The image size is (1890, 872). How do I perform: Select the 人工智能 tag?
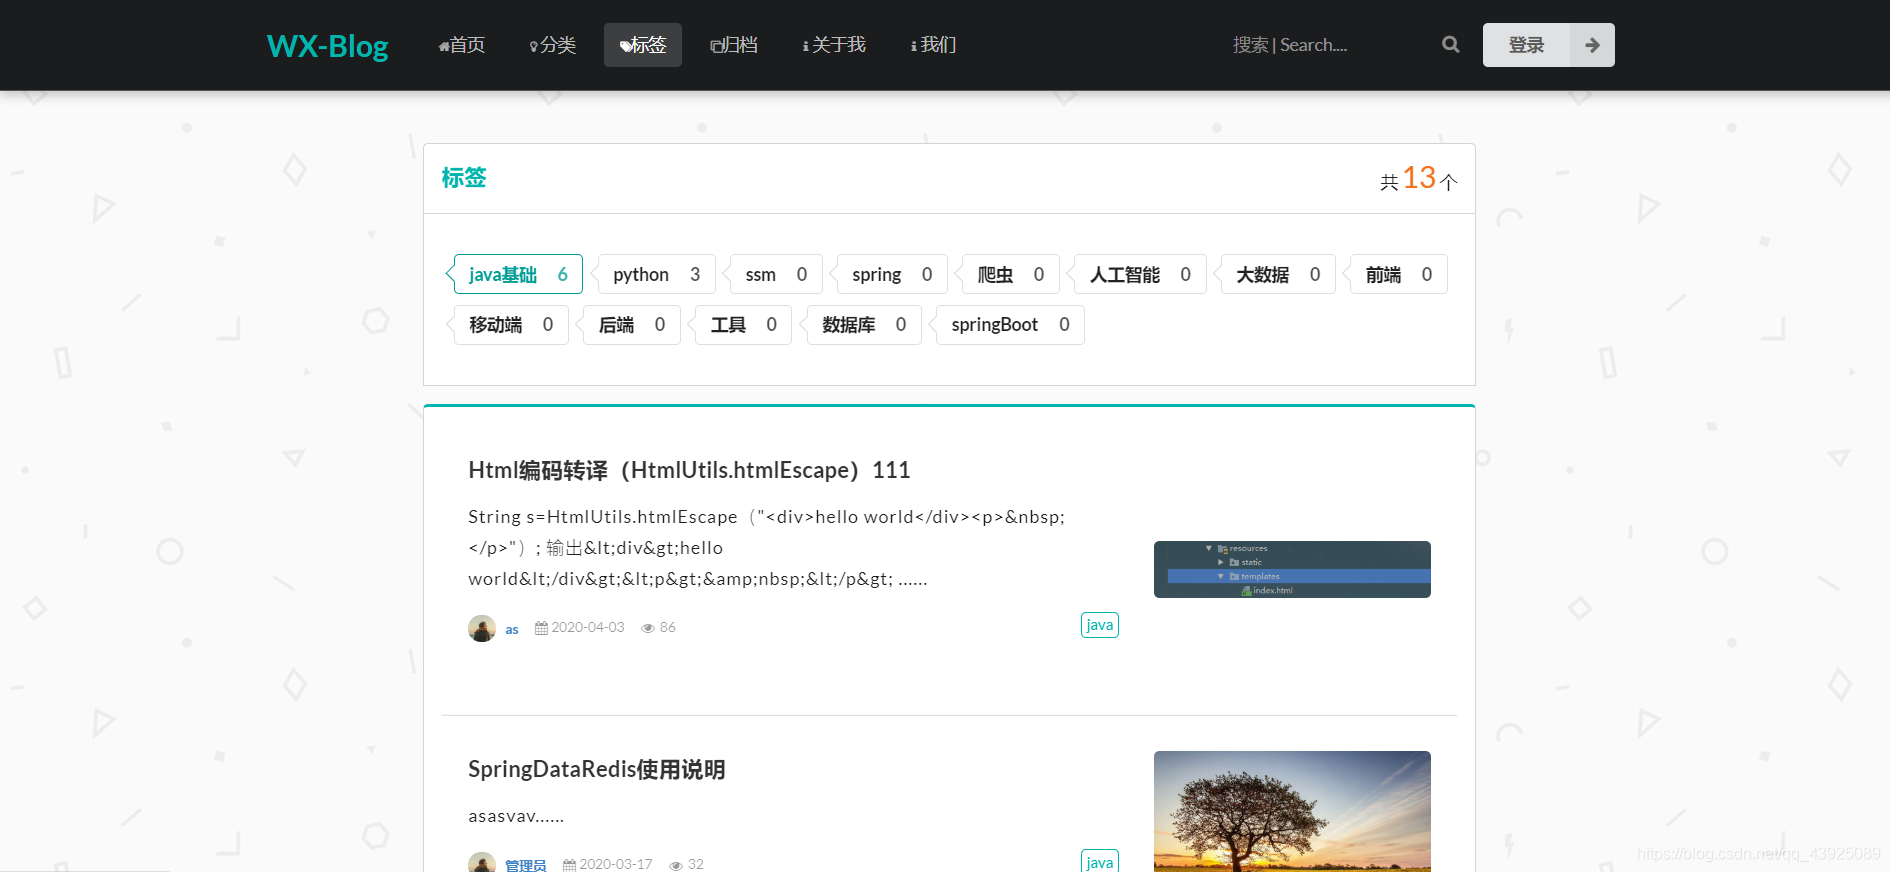[x=1140, y=274]
